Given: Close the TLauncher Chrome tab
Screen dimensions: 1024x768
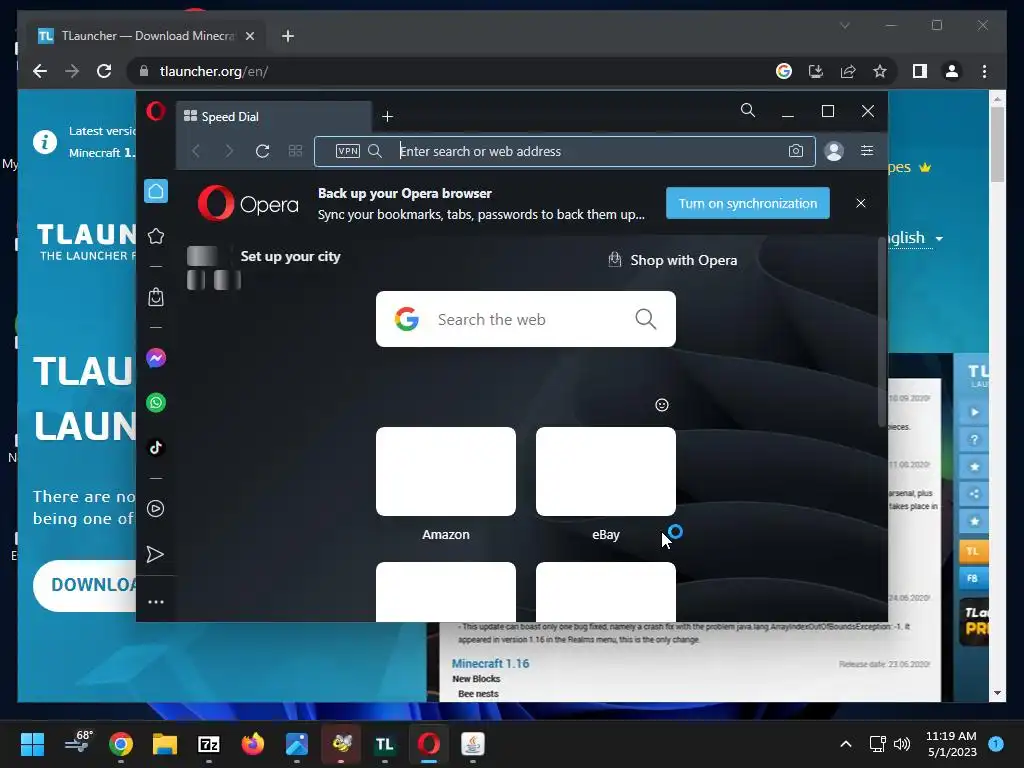Looking at the screenshot, I should coord(249,36).
